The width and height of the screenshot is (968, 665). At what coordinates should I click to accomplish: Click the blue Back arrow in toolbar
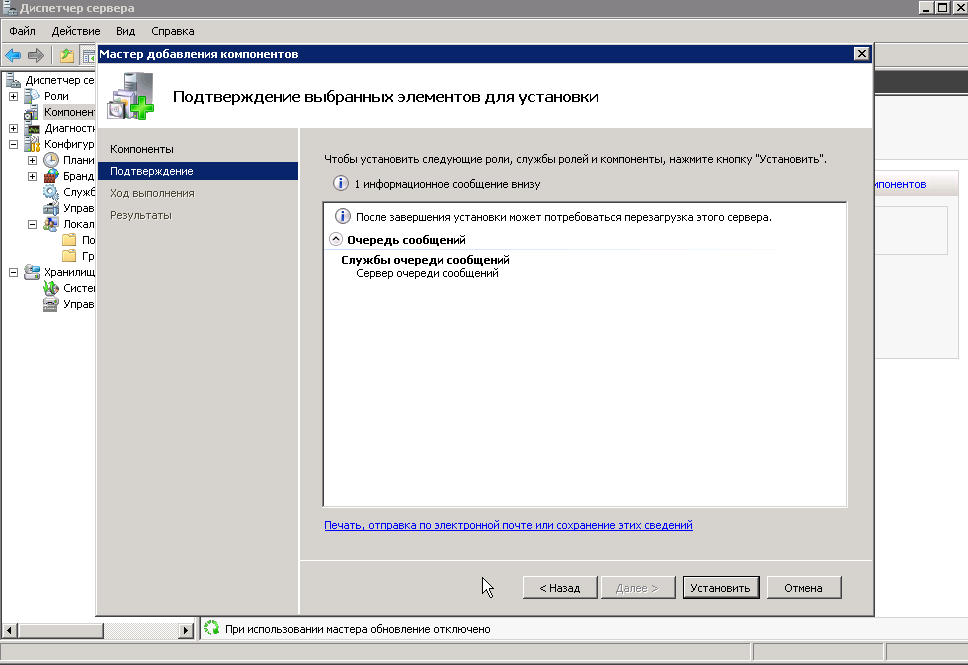pyautogui.click(x=14, y=55)
